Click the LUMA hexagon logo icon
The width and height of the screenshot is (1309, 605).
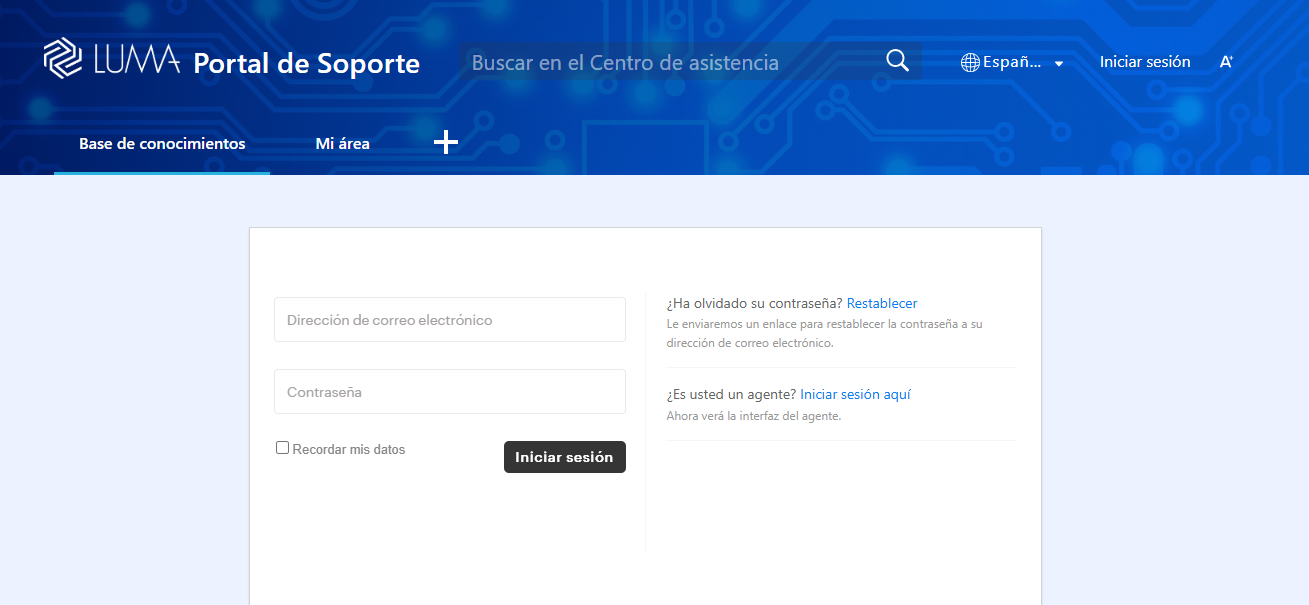click(x=63, y=57)
